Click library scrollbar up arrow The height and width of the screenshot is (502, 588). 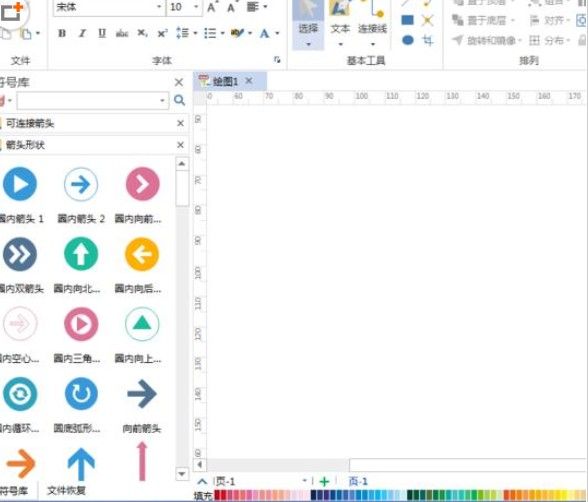(x=182, y=163)
